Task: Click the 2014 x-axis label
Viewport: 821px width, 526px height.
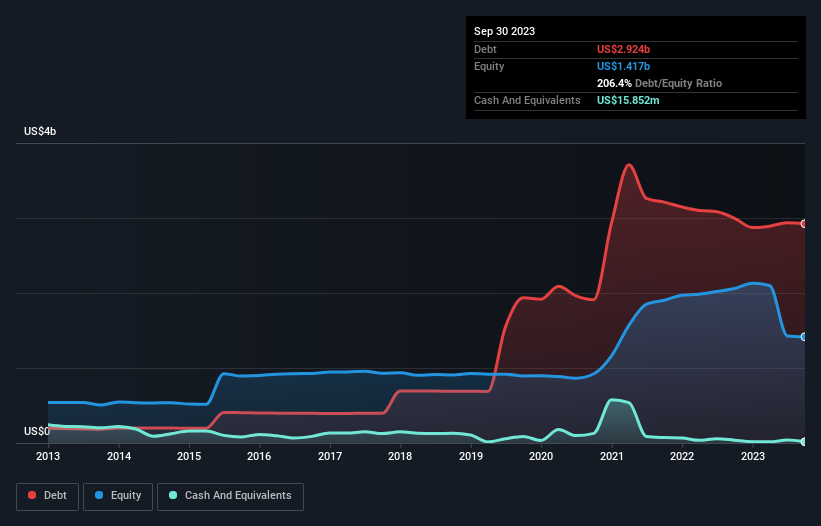Action: (x=119, y=456)
